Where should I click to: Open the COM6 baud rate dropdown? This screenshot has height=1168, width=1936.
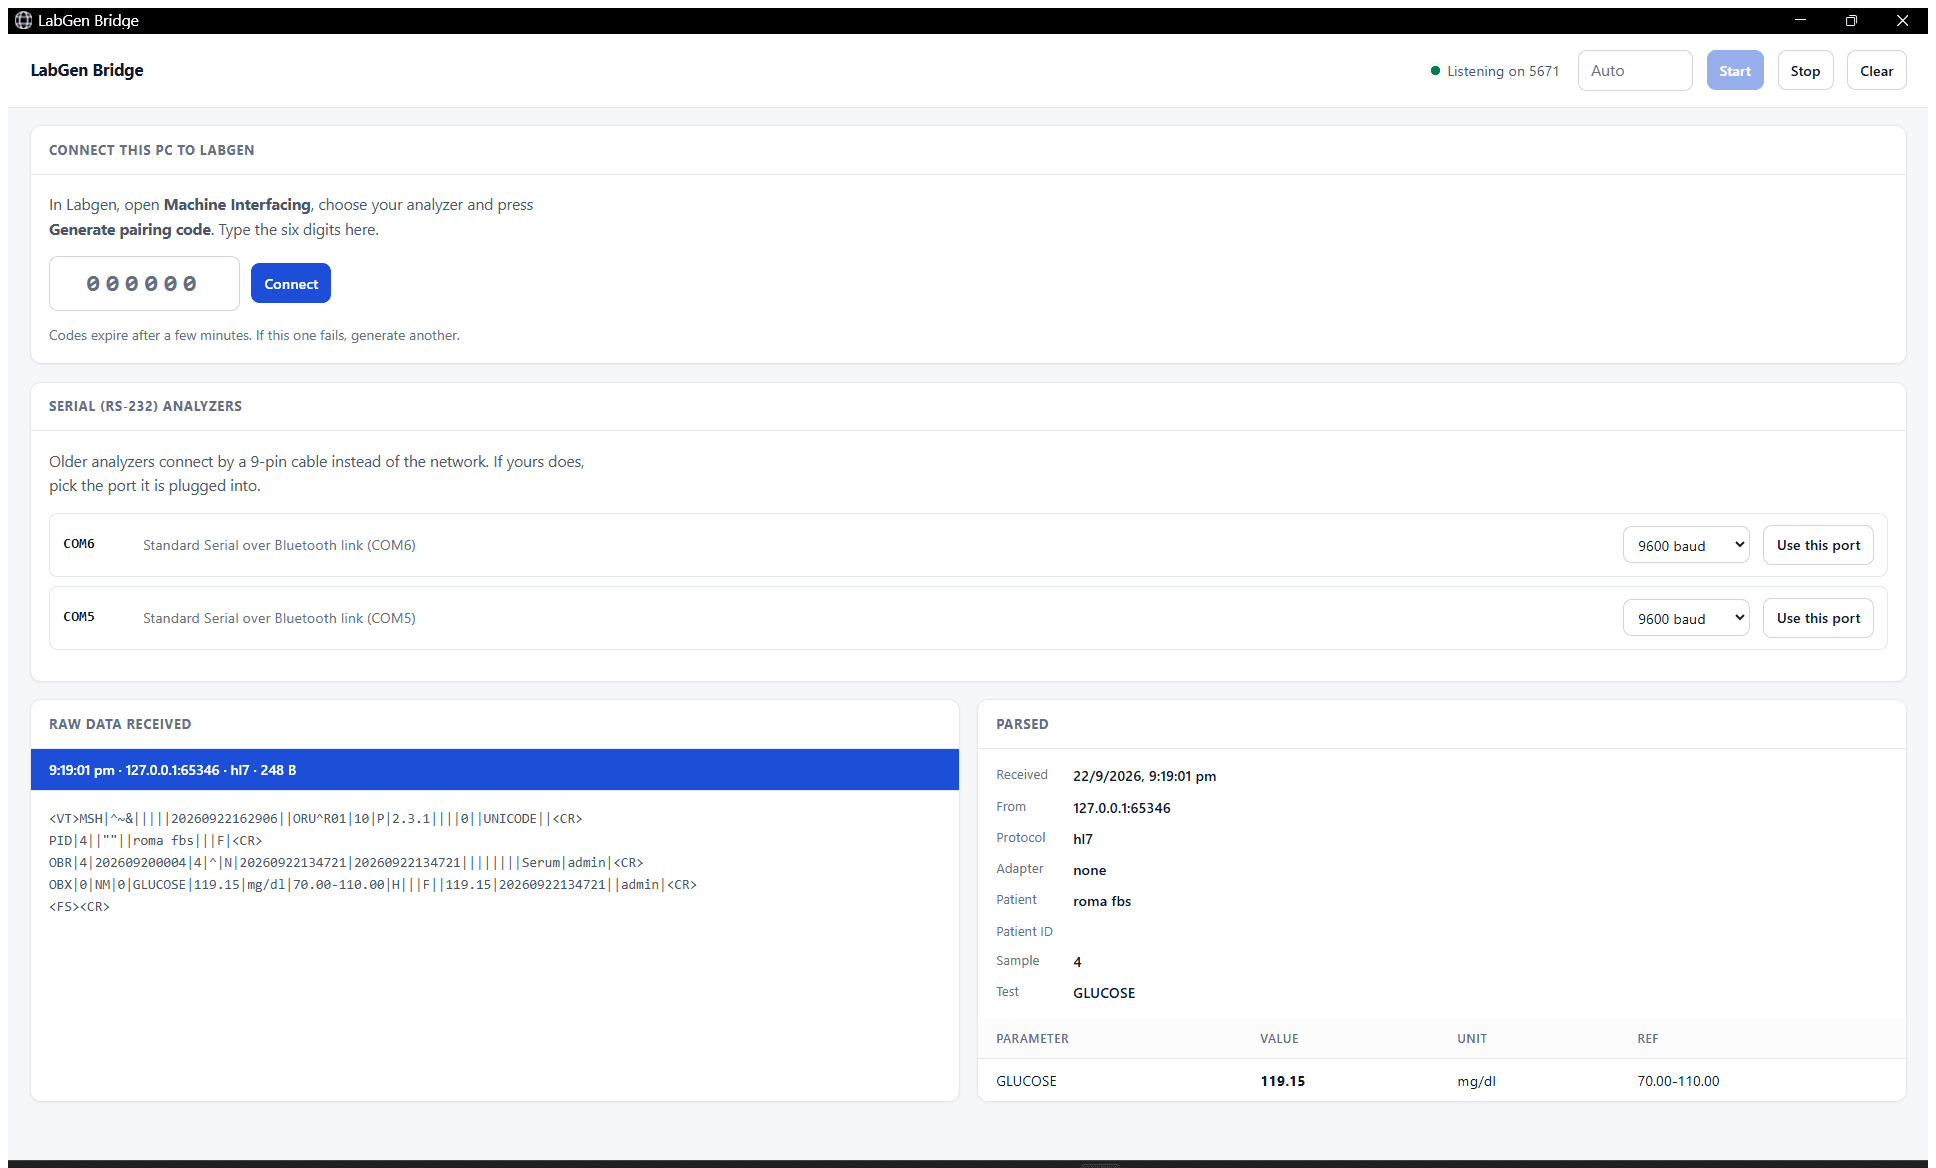pyautogui.click(x=1686, y=545)
